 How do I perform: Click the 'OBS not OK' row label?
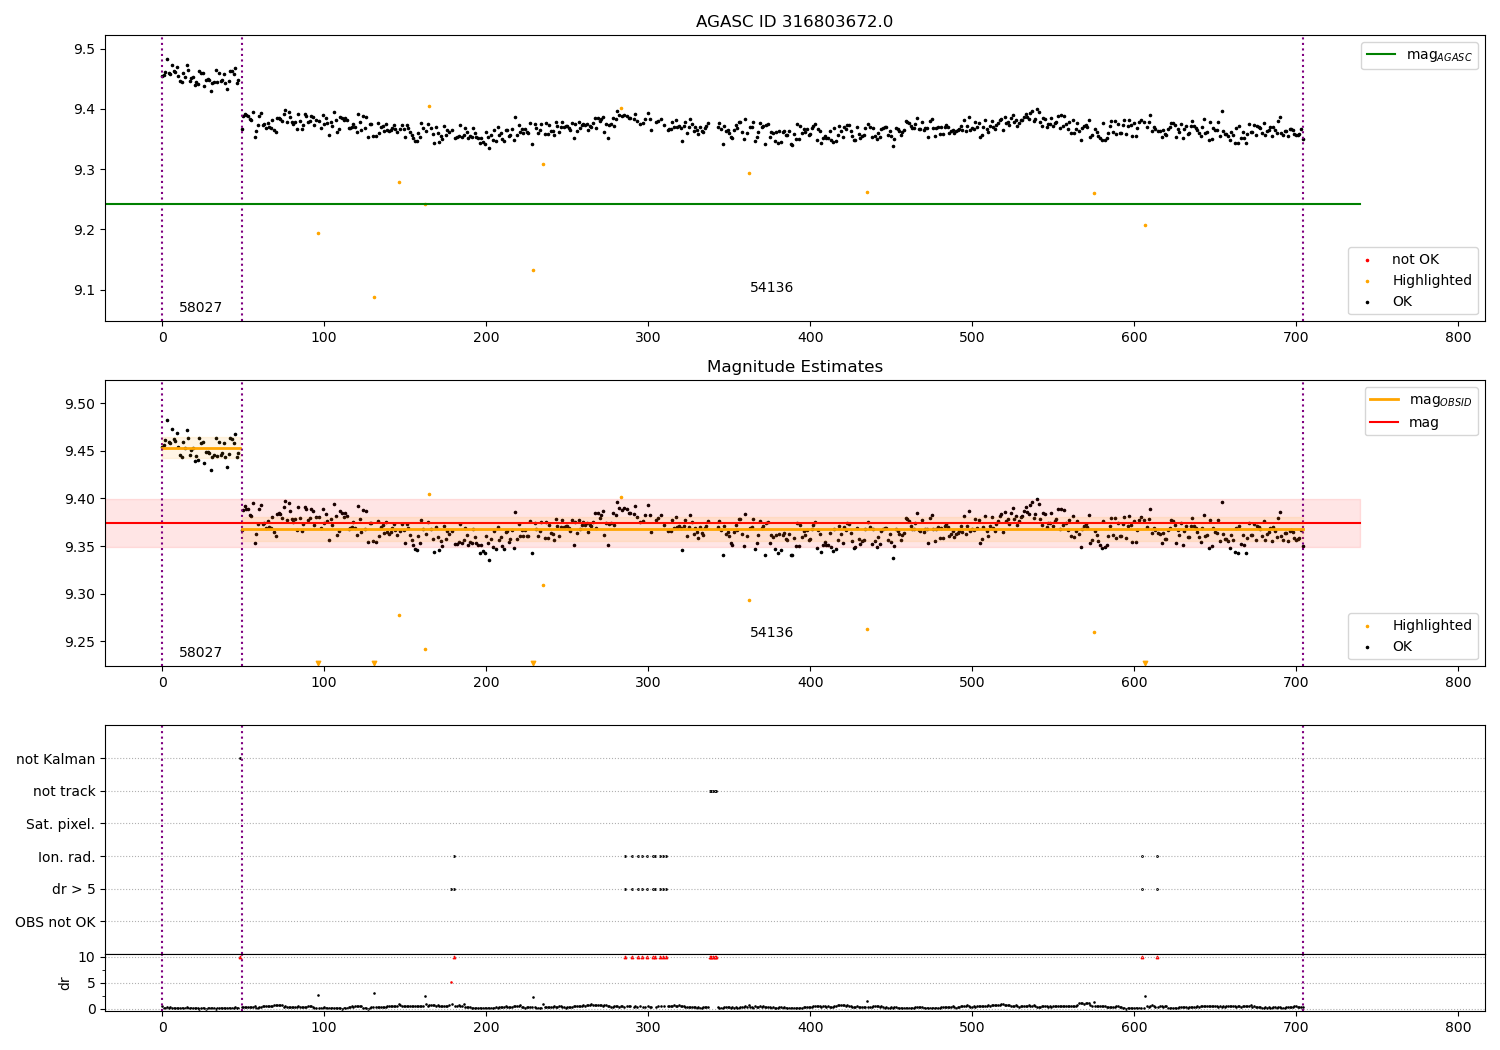[56, 922]
